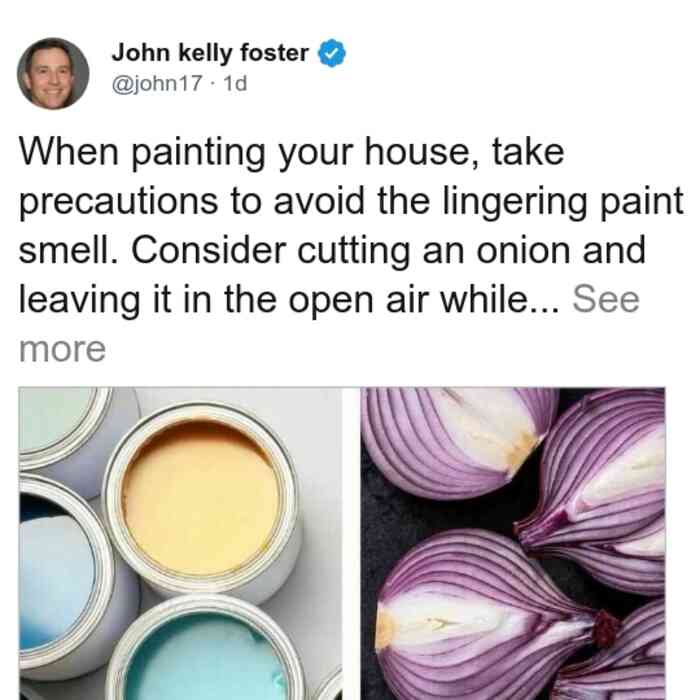Viewport: 700px width, 700px height.
Task: Open the John kelly foster display name
Action: (x=210, y=53)
